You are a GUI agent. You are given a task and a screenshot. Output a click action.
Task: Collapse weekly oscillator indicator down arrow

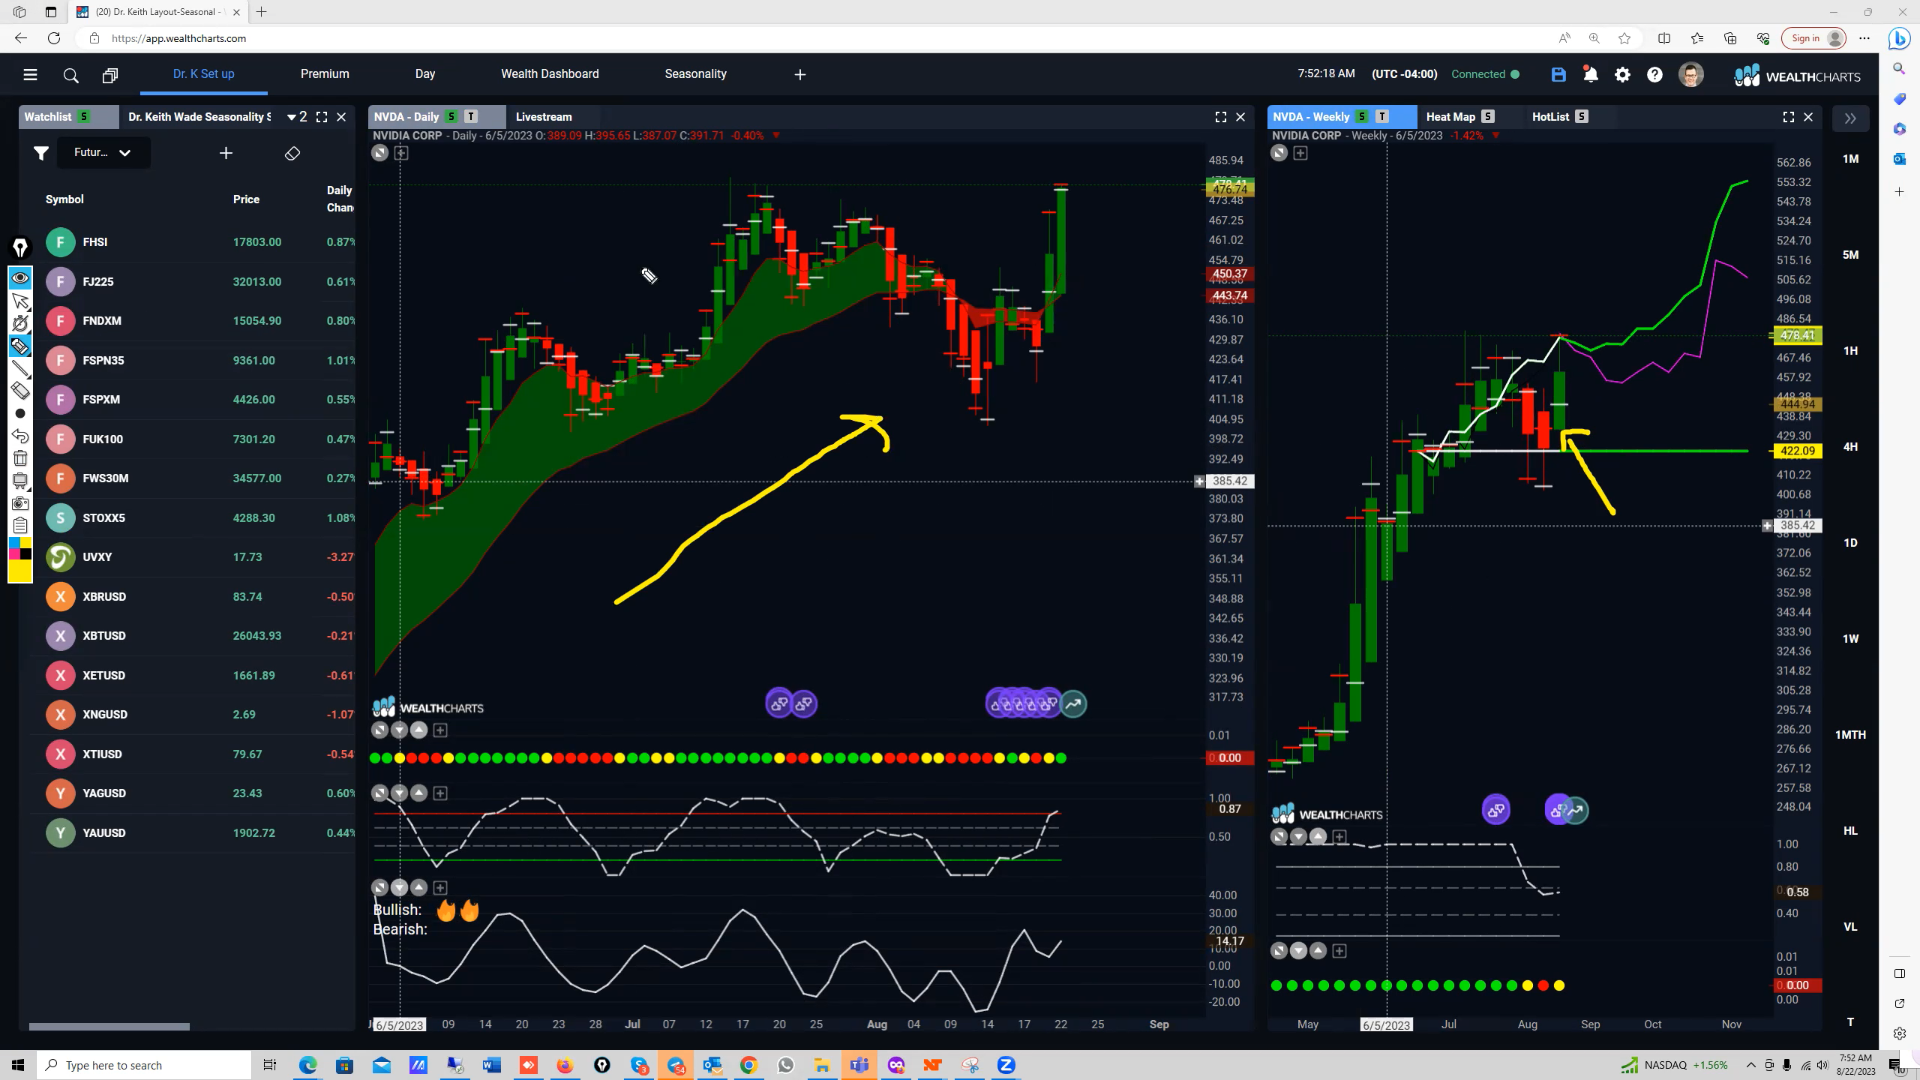(1298, 837)
